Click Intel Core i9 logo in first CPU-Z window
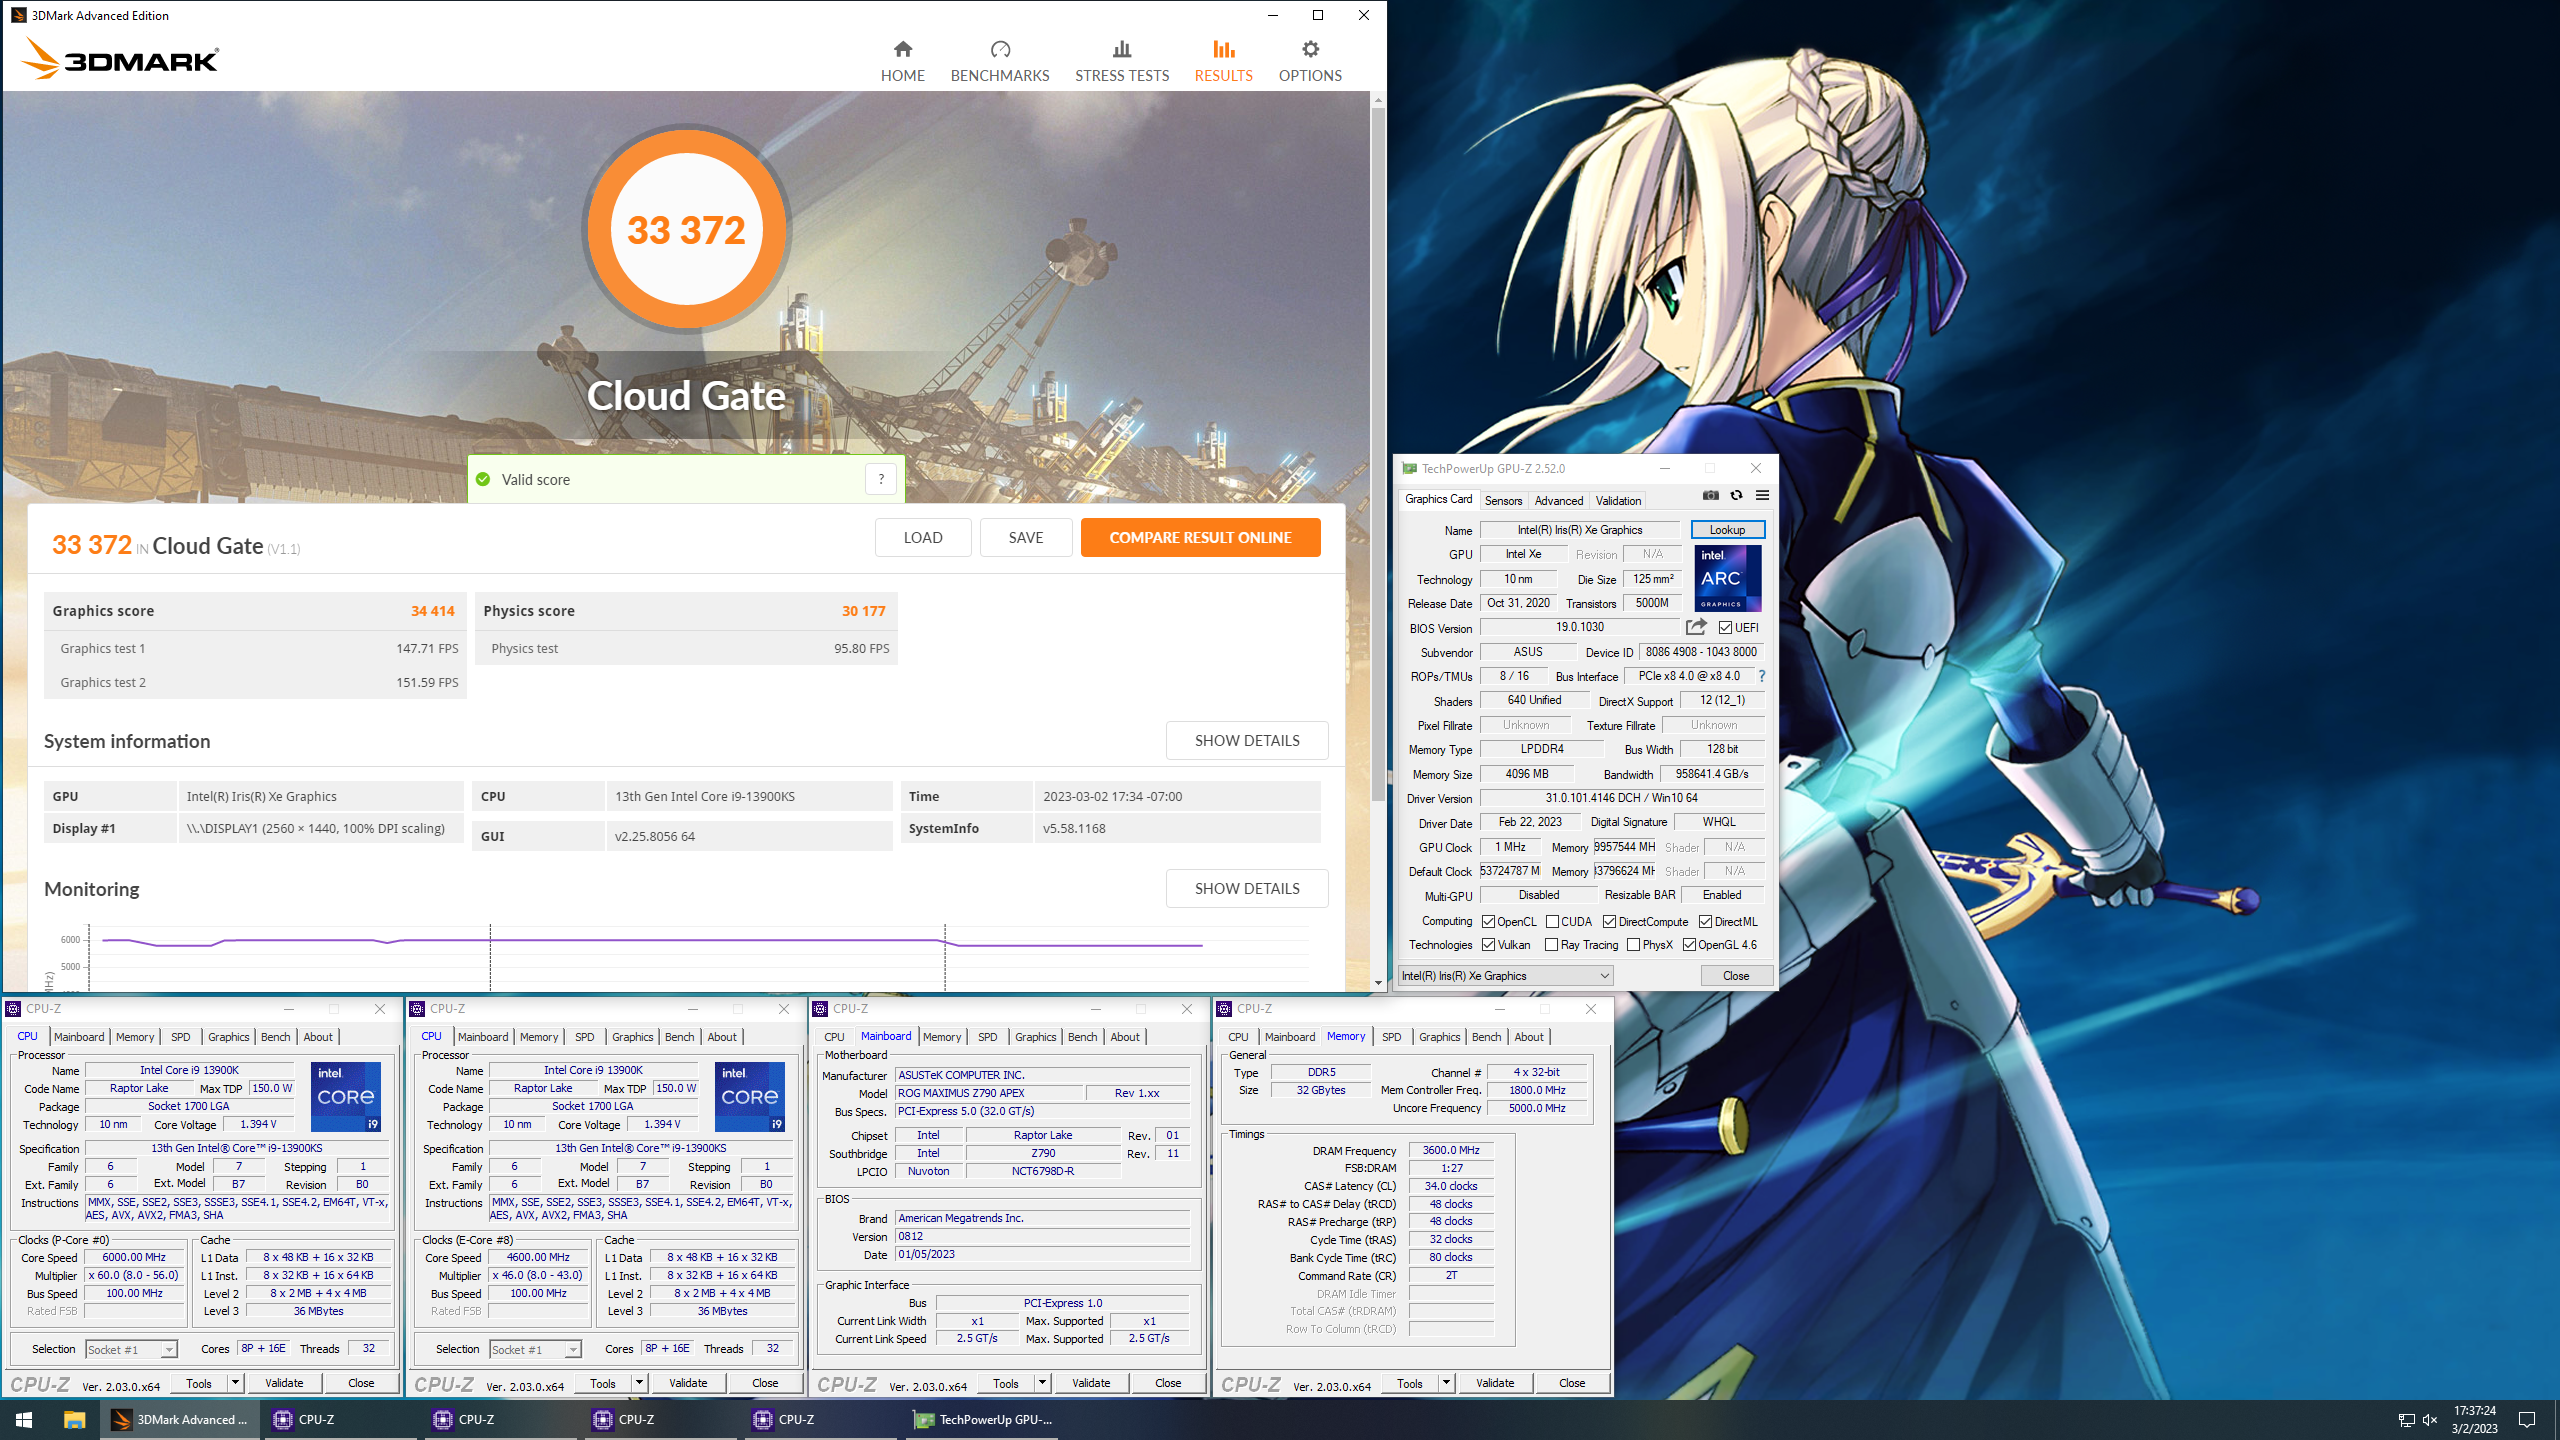This screenshot has width=2560, height=1440. click(346, 1096)
